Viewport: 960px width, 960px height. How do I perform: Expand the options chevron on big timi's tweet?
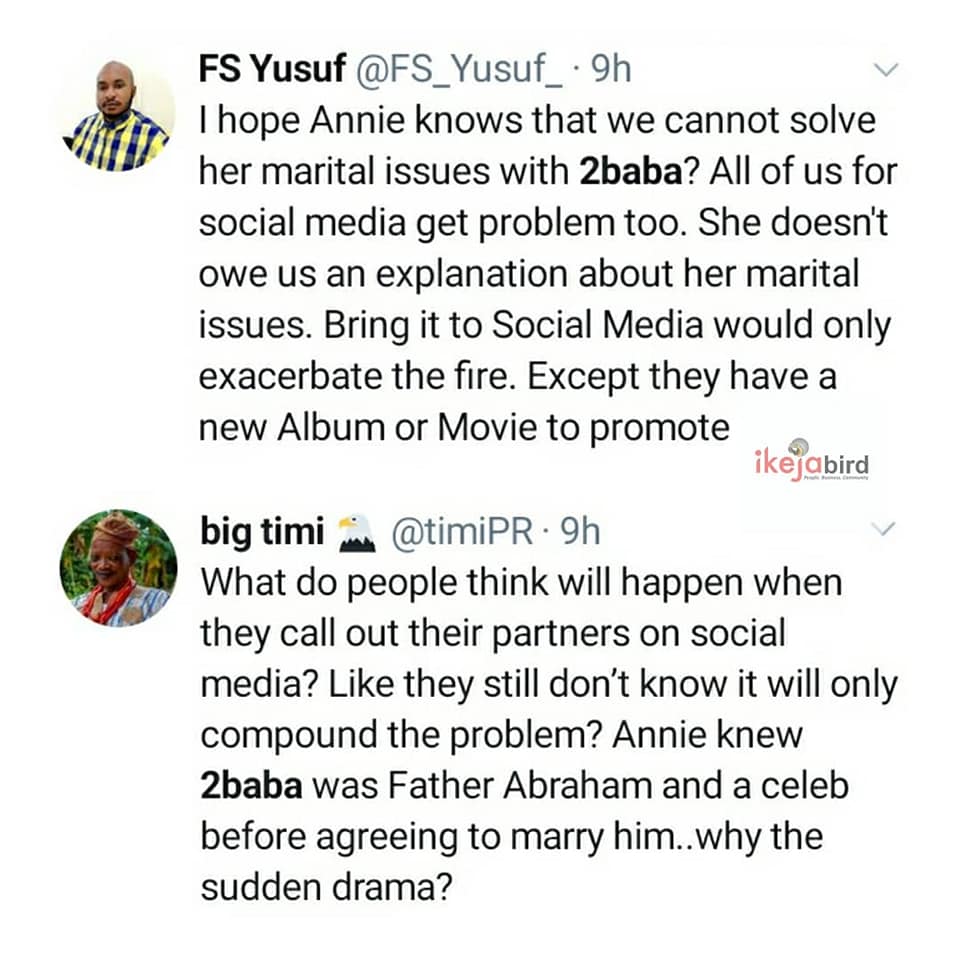pos(886,530)
